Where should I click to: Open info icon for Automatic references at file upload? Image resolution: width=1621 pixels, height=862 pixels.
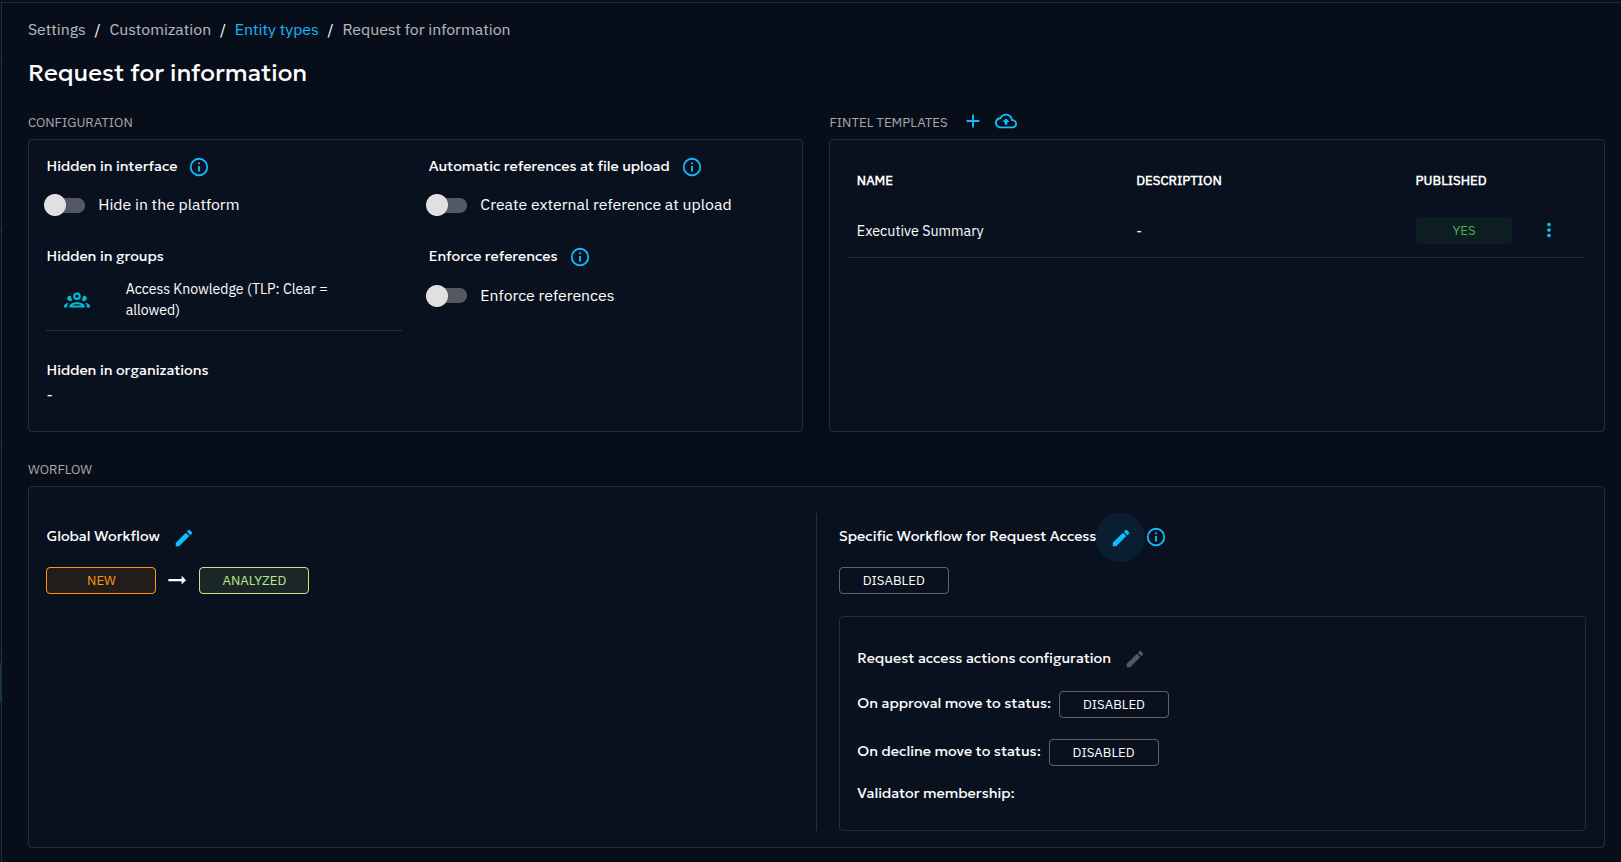[x=692, y=167]
